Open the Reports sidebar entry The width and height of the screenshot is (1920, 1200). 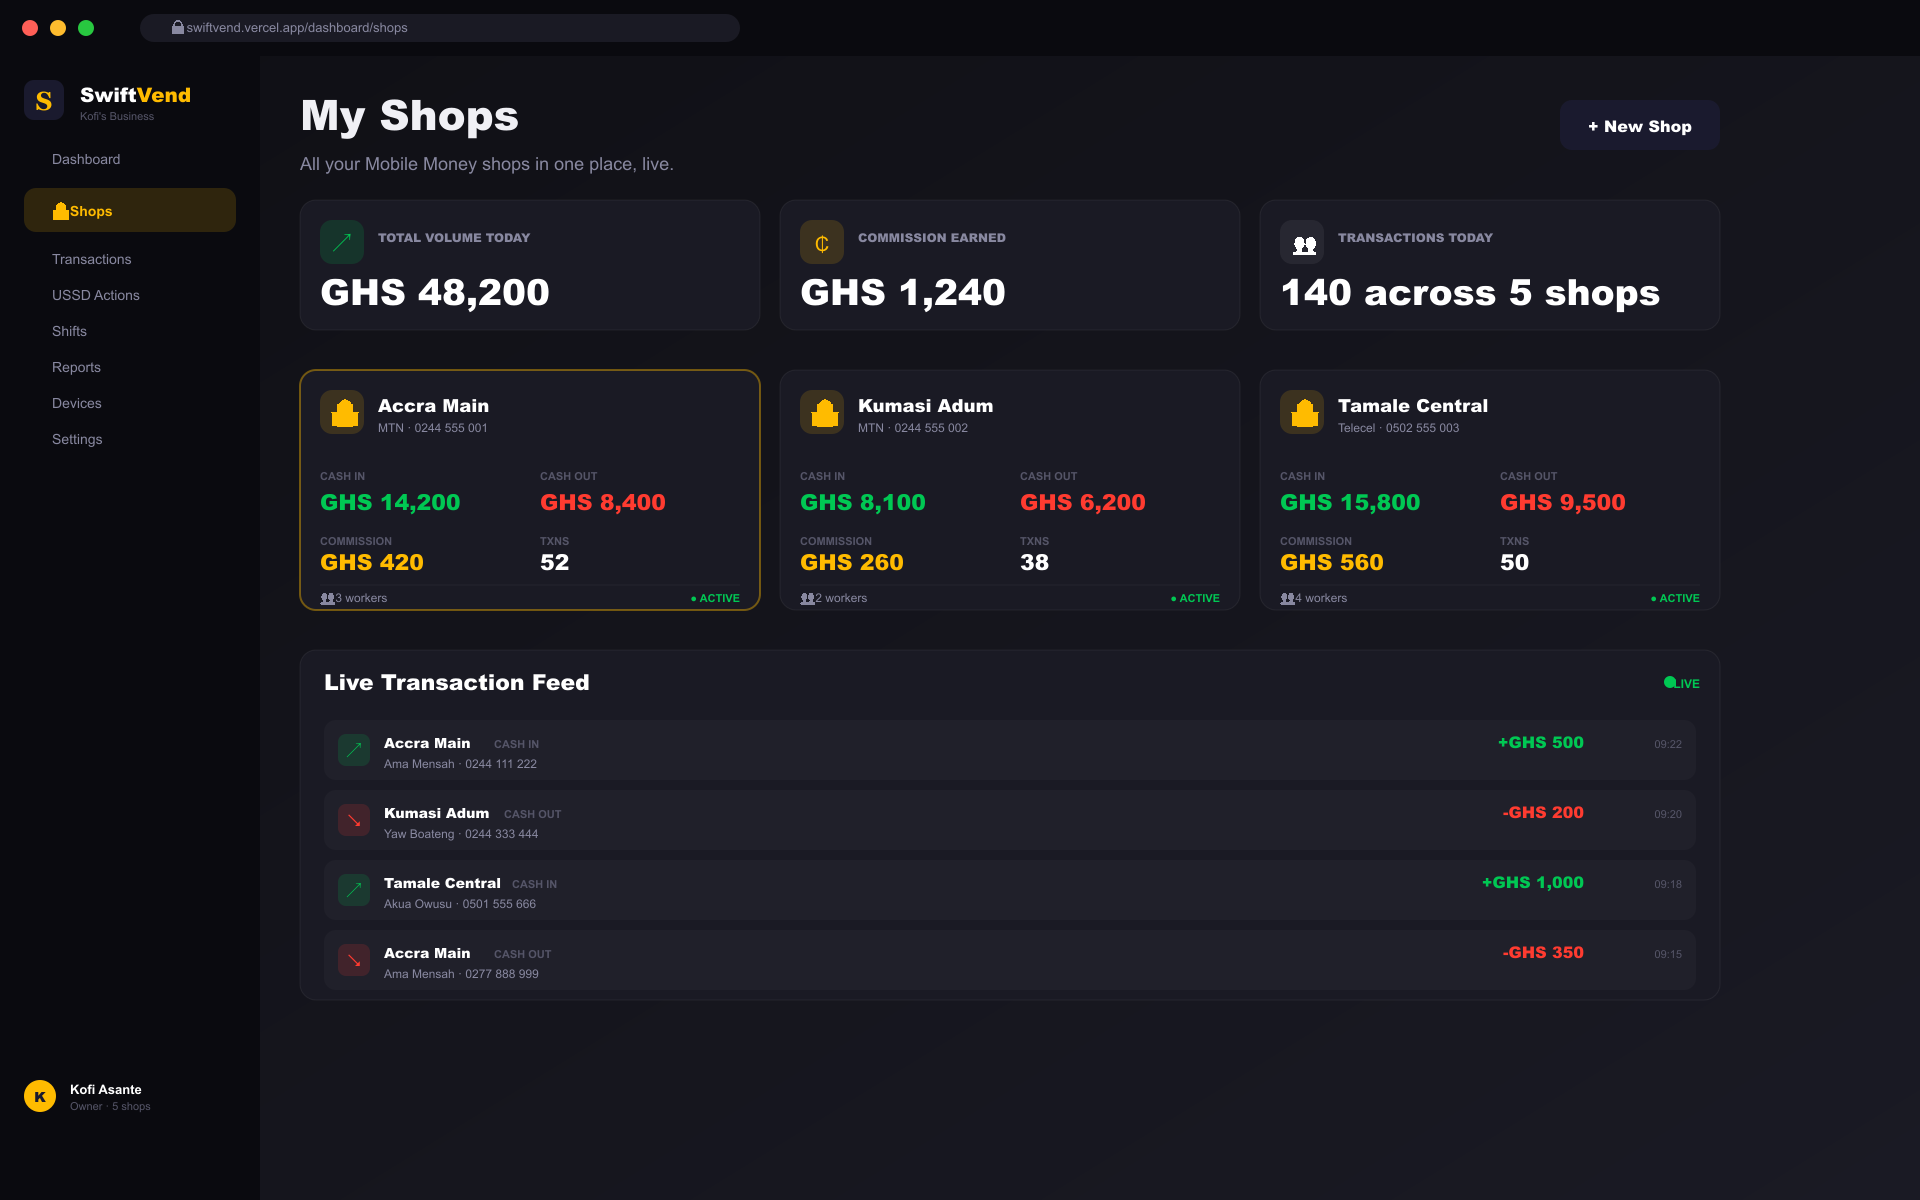point(76,367)
